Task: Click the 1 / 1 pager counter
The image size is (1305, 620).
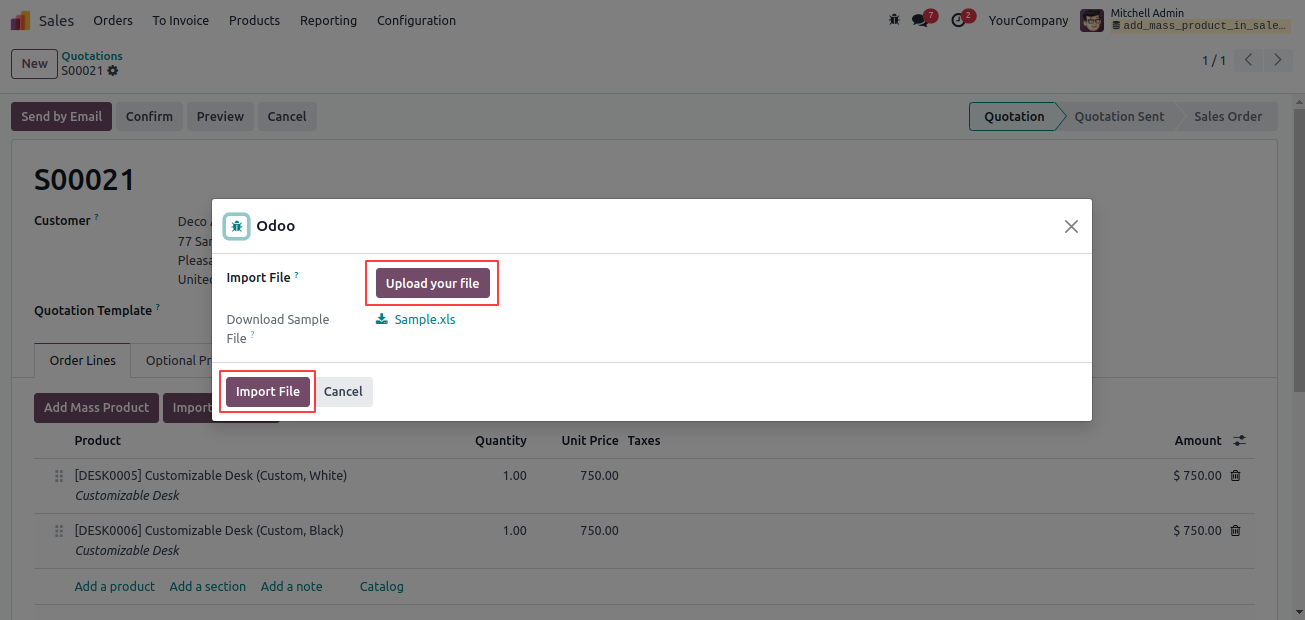Action: 1213,61
